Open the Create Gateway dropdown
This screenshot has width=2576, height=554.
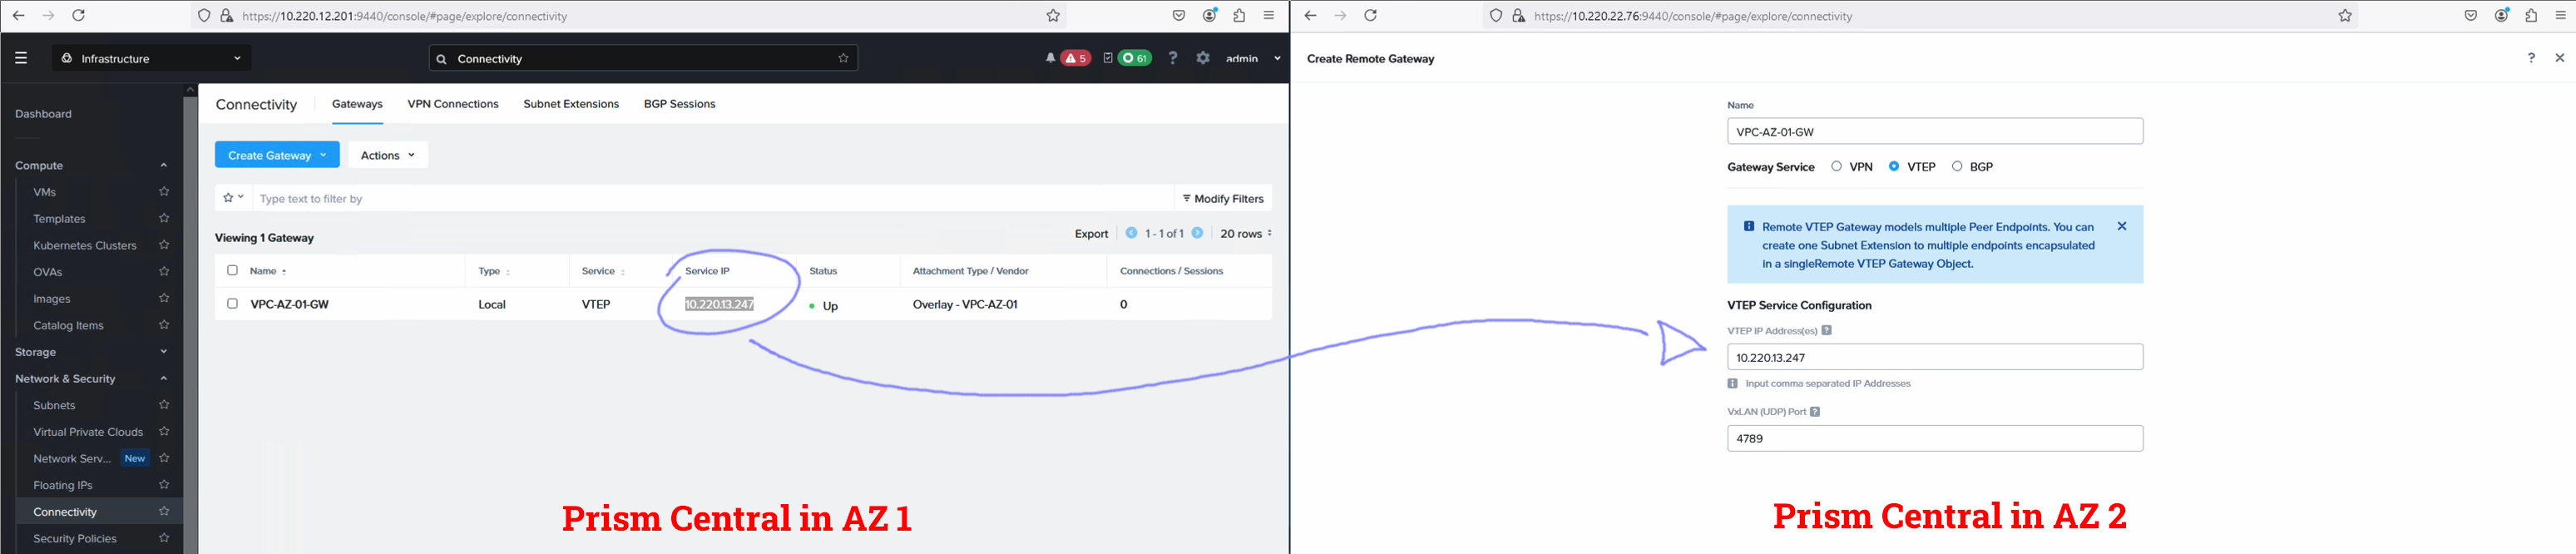[277, 155]
